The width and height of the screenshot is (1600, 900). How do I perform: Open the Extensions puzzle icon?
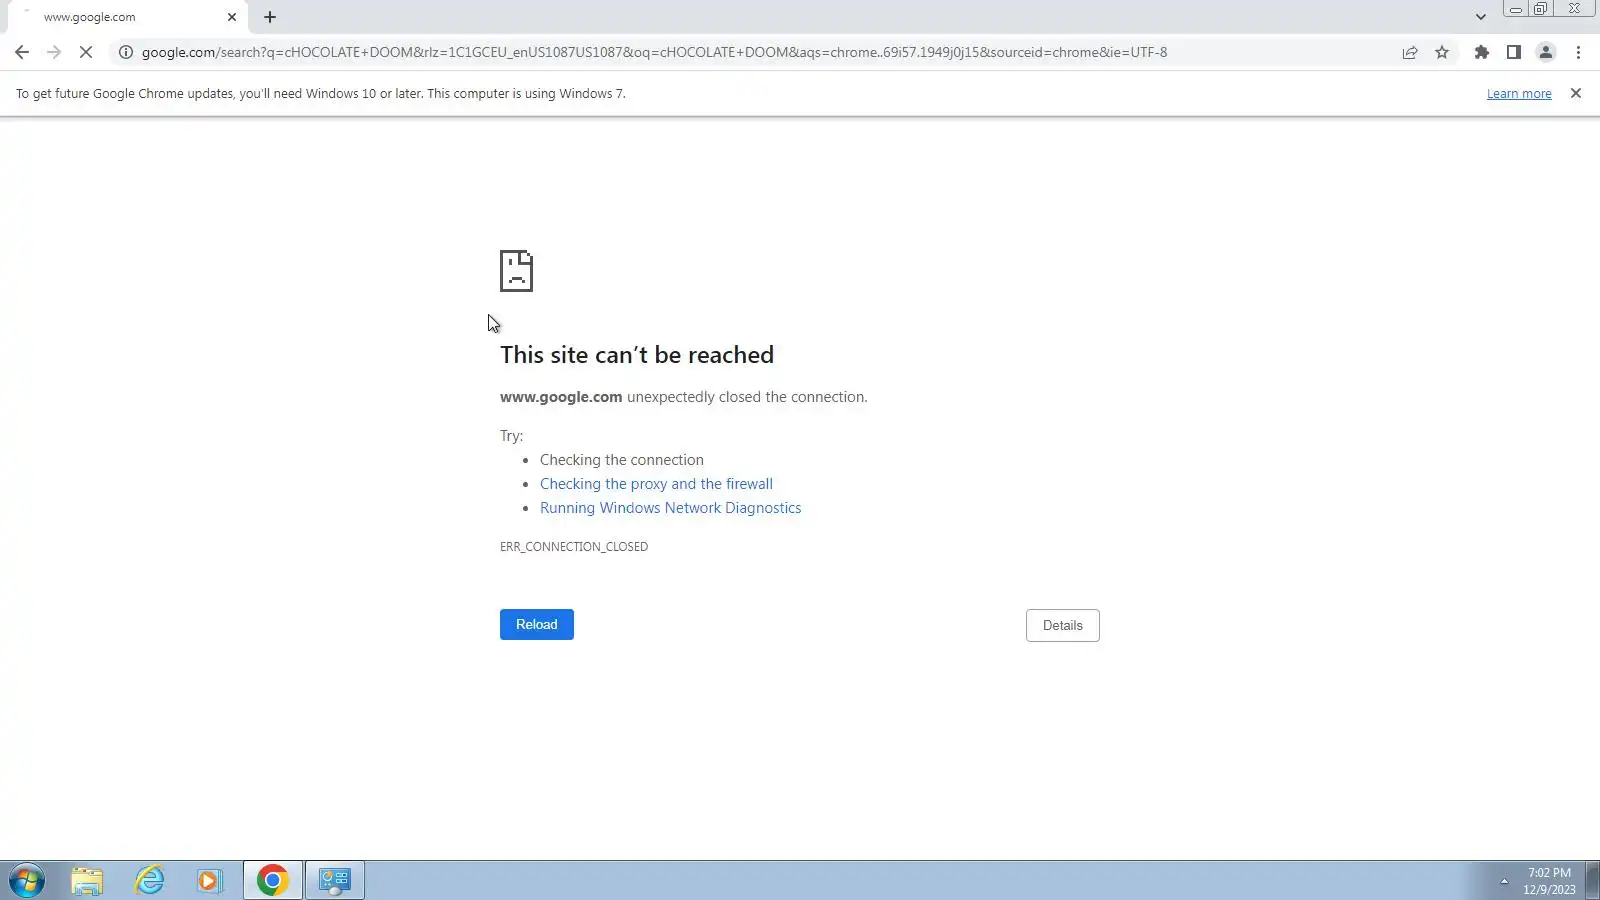coord(1482,52)
